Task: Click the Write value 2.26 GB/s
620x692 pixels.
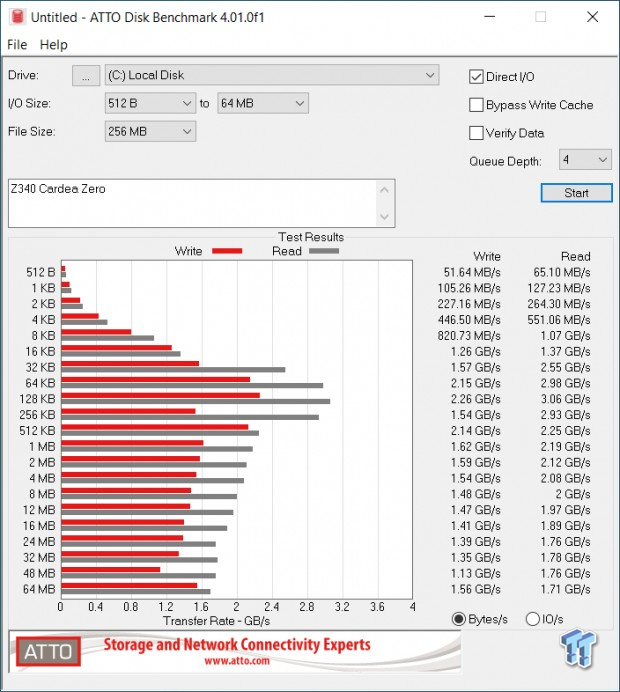Action: click(x=475, y=399)
